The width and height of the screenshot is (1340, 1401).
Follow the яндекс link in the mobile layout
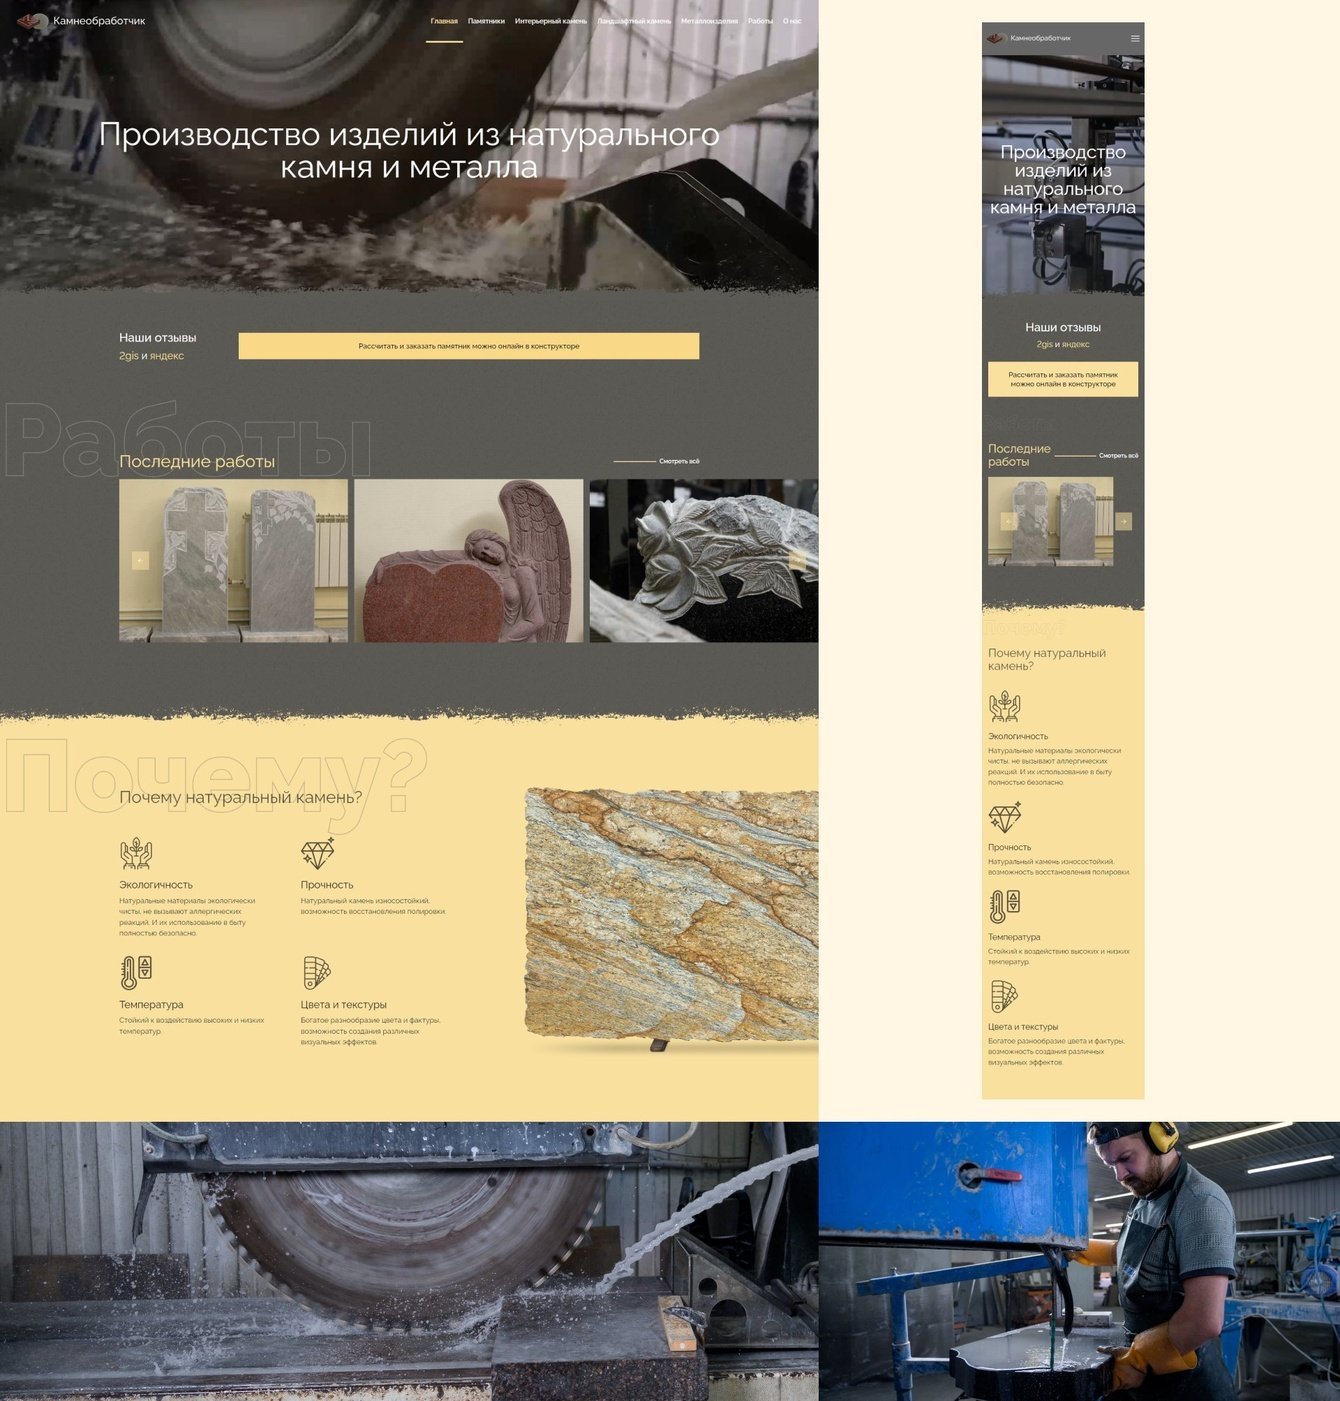coord(1076,344)
